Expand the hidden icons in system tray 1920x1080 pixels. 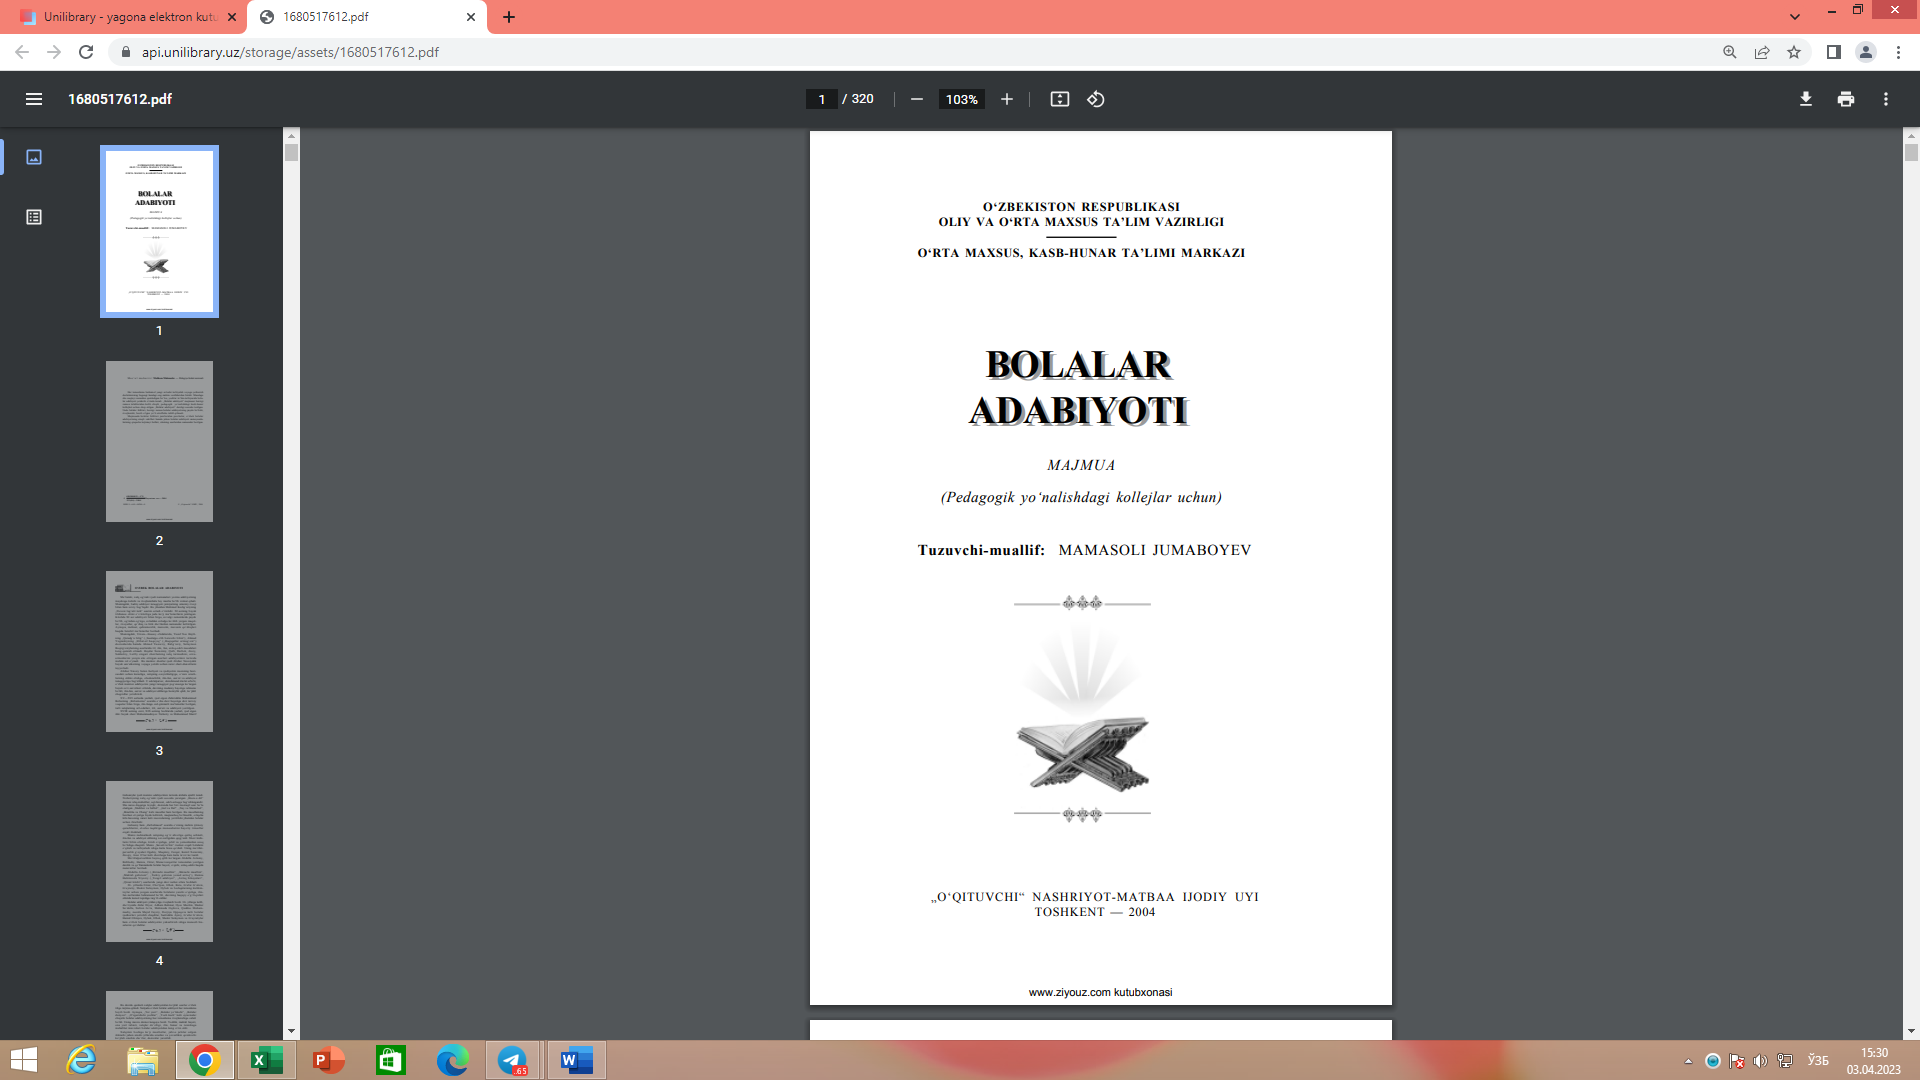[x=1689, y=1059]
